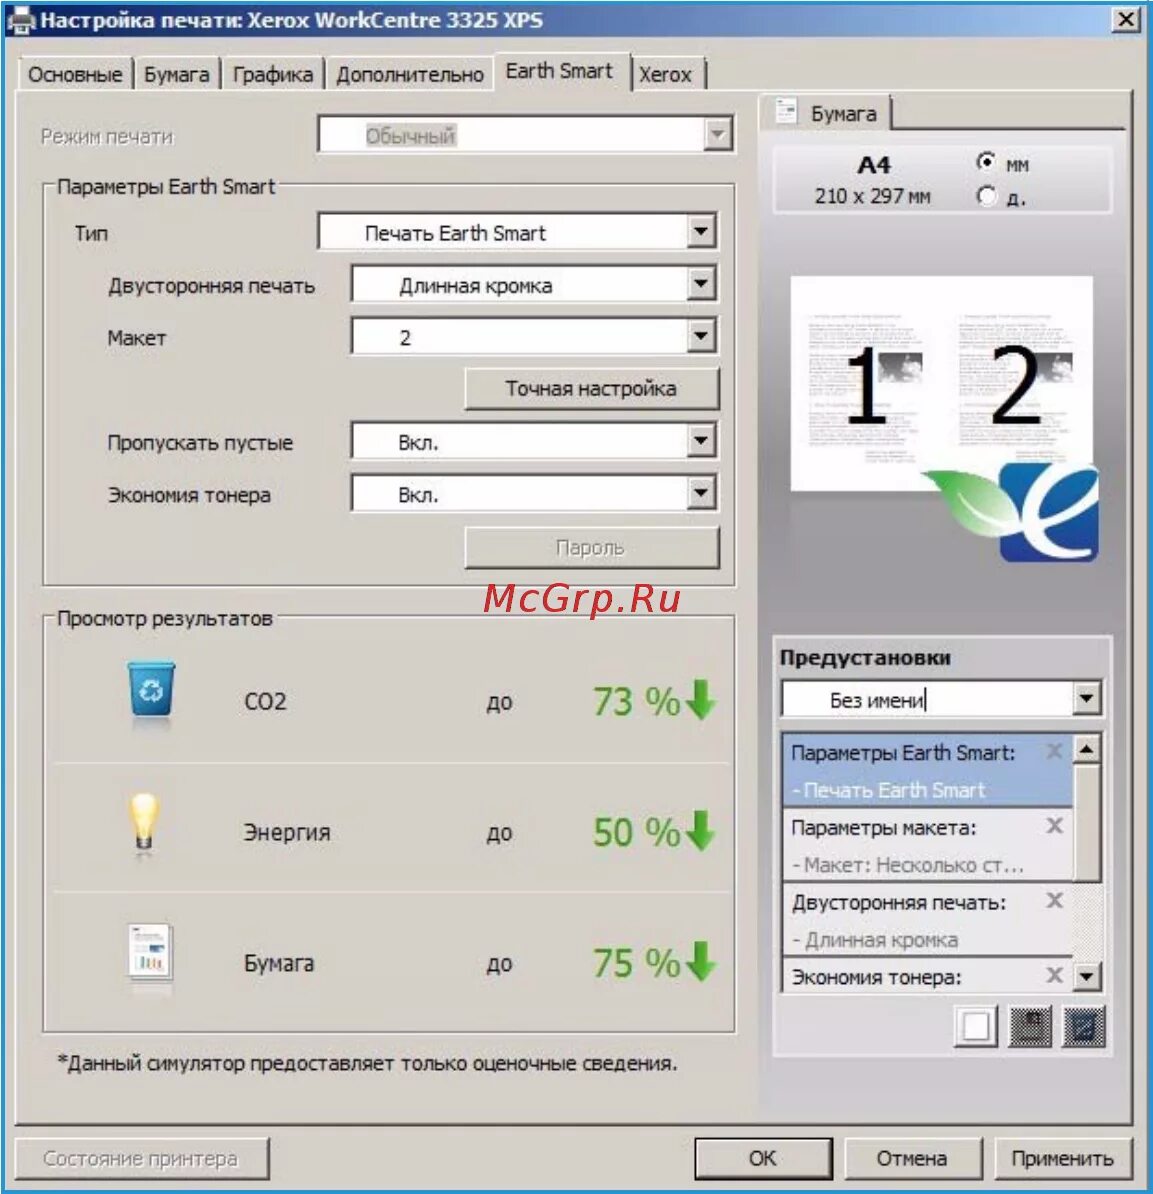Remove the Earth Smart parameters preset entry
Screen dimensions: 1153x1194
(x=1054, y=752)
